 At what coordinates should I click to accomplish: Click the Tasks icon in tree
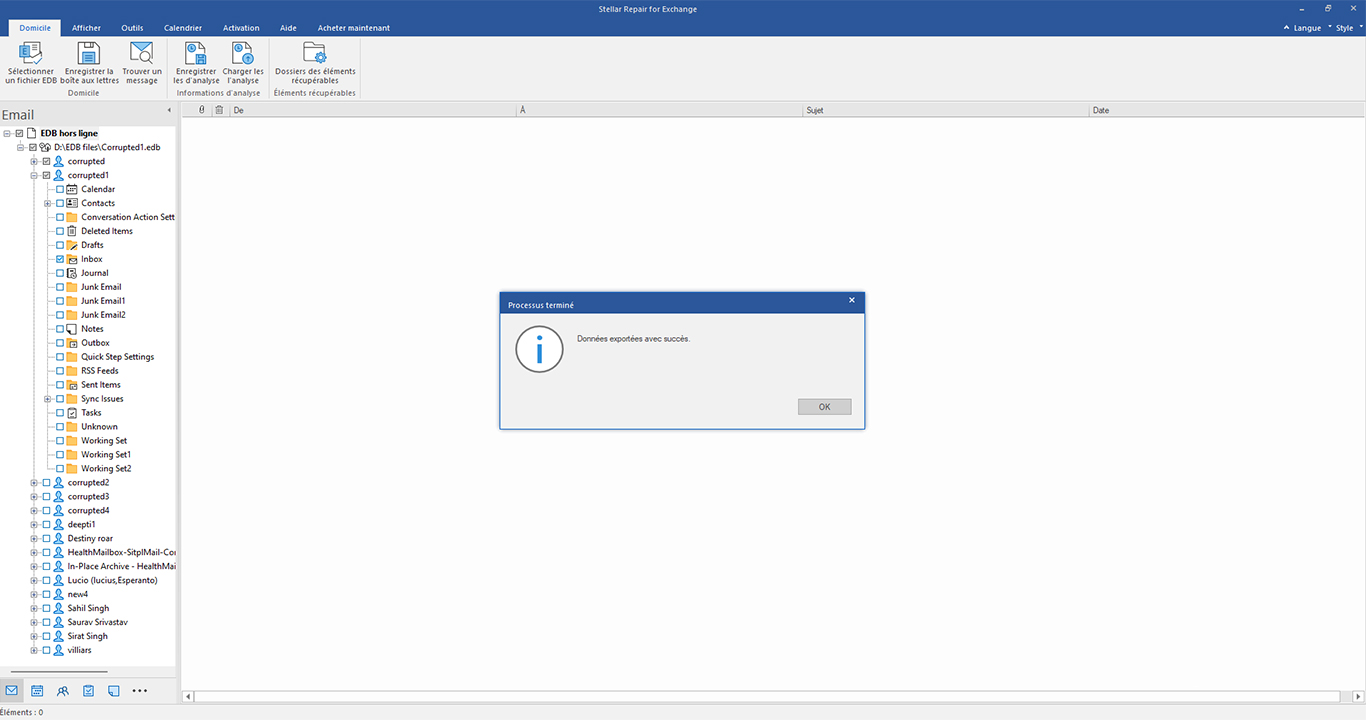(x=72, y=413)
